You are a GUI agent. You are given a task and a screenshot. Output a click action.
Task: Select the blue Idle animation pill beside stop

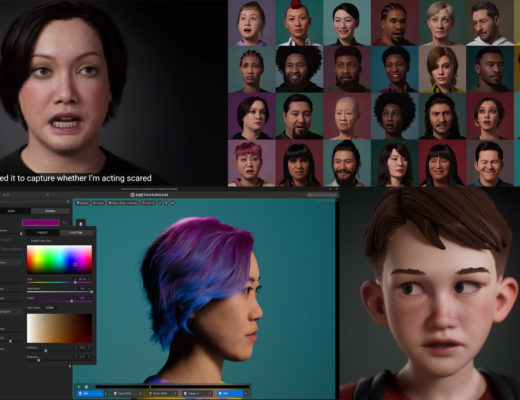90,393
